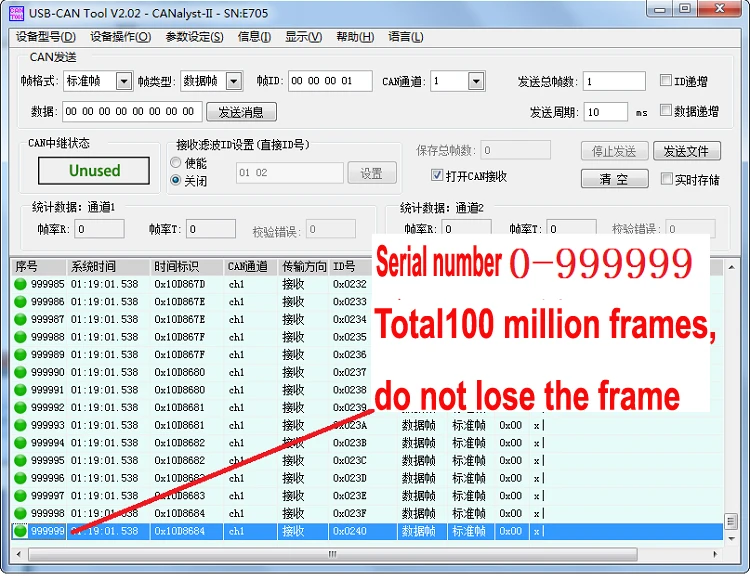Click ID cell 0x0240 in selected row
The height and width of the screenshot is (580, 750).
[x=350, y=531]
